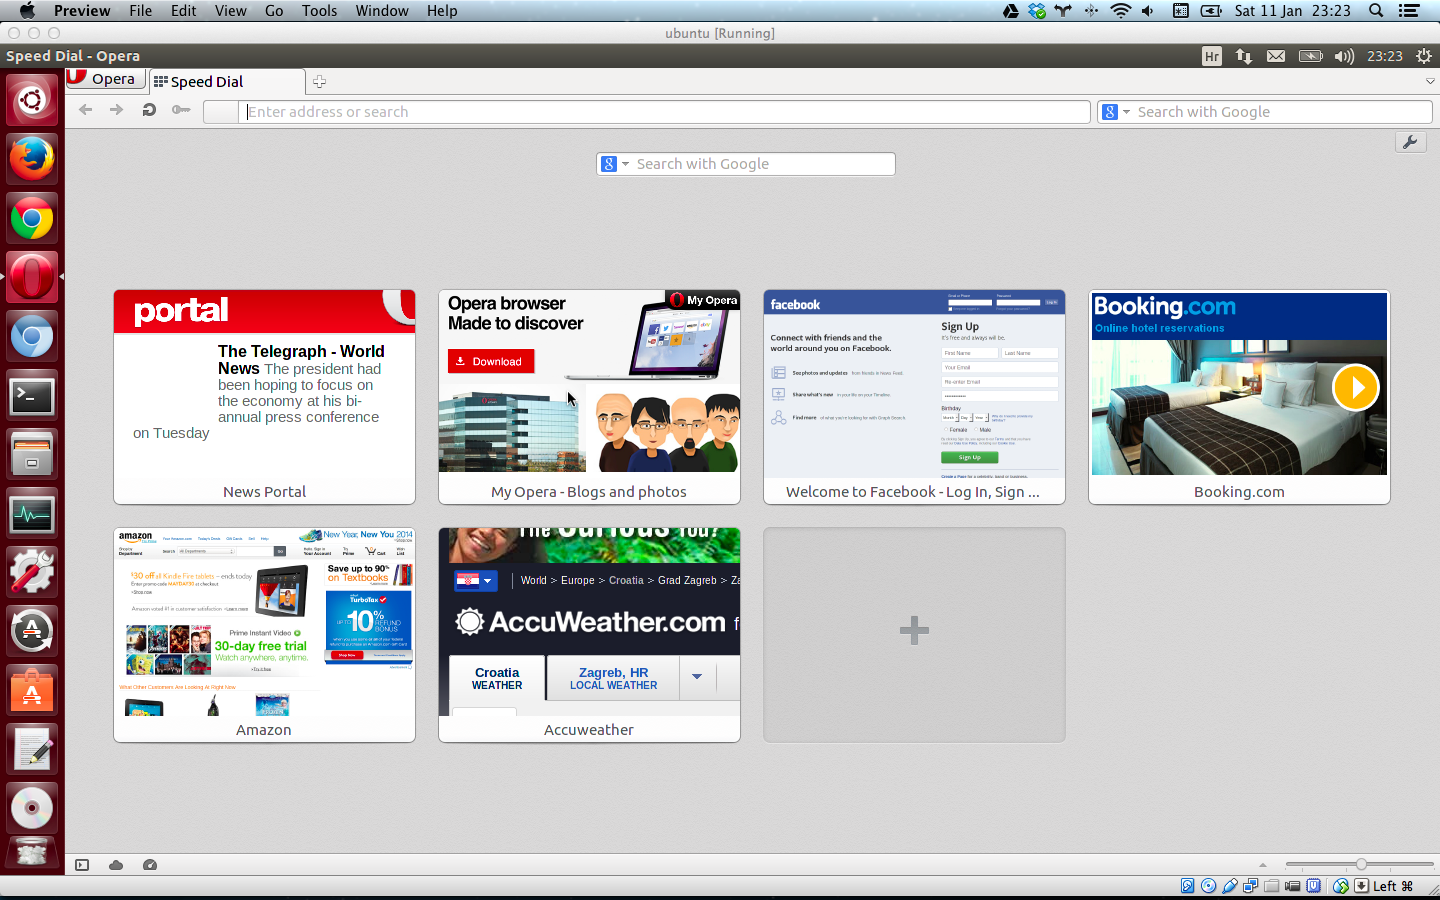Open the Accuweather speed dial tile

coord(589,635)
